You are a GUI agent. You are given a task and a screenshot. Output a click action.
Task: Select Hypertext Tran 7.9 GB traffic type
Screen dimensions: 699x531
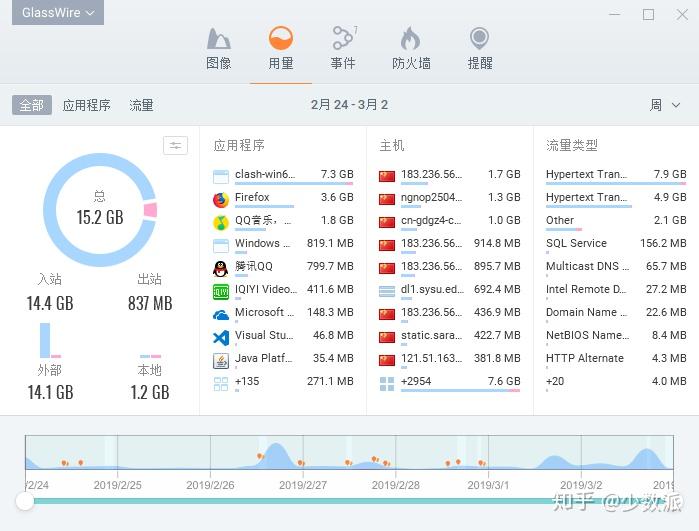616,175
